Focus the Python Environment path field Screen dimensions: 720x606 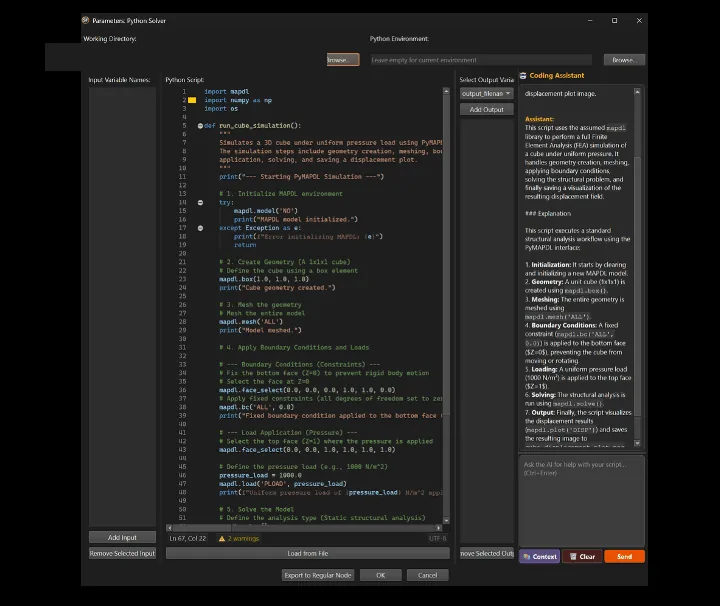coord(481,60)
